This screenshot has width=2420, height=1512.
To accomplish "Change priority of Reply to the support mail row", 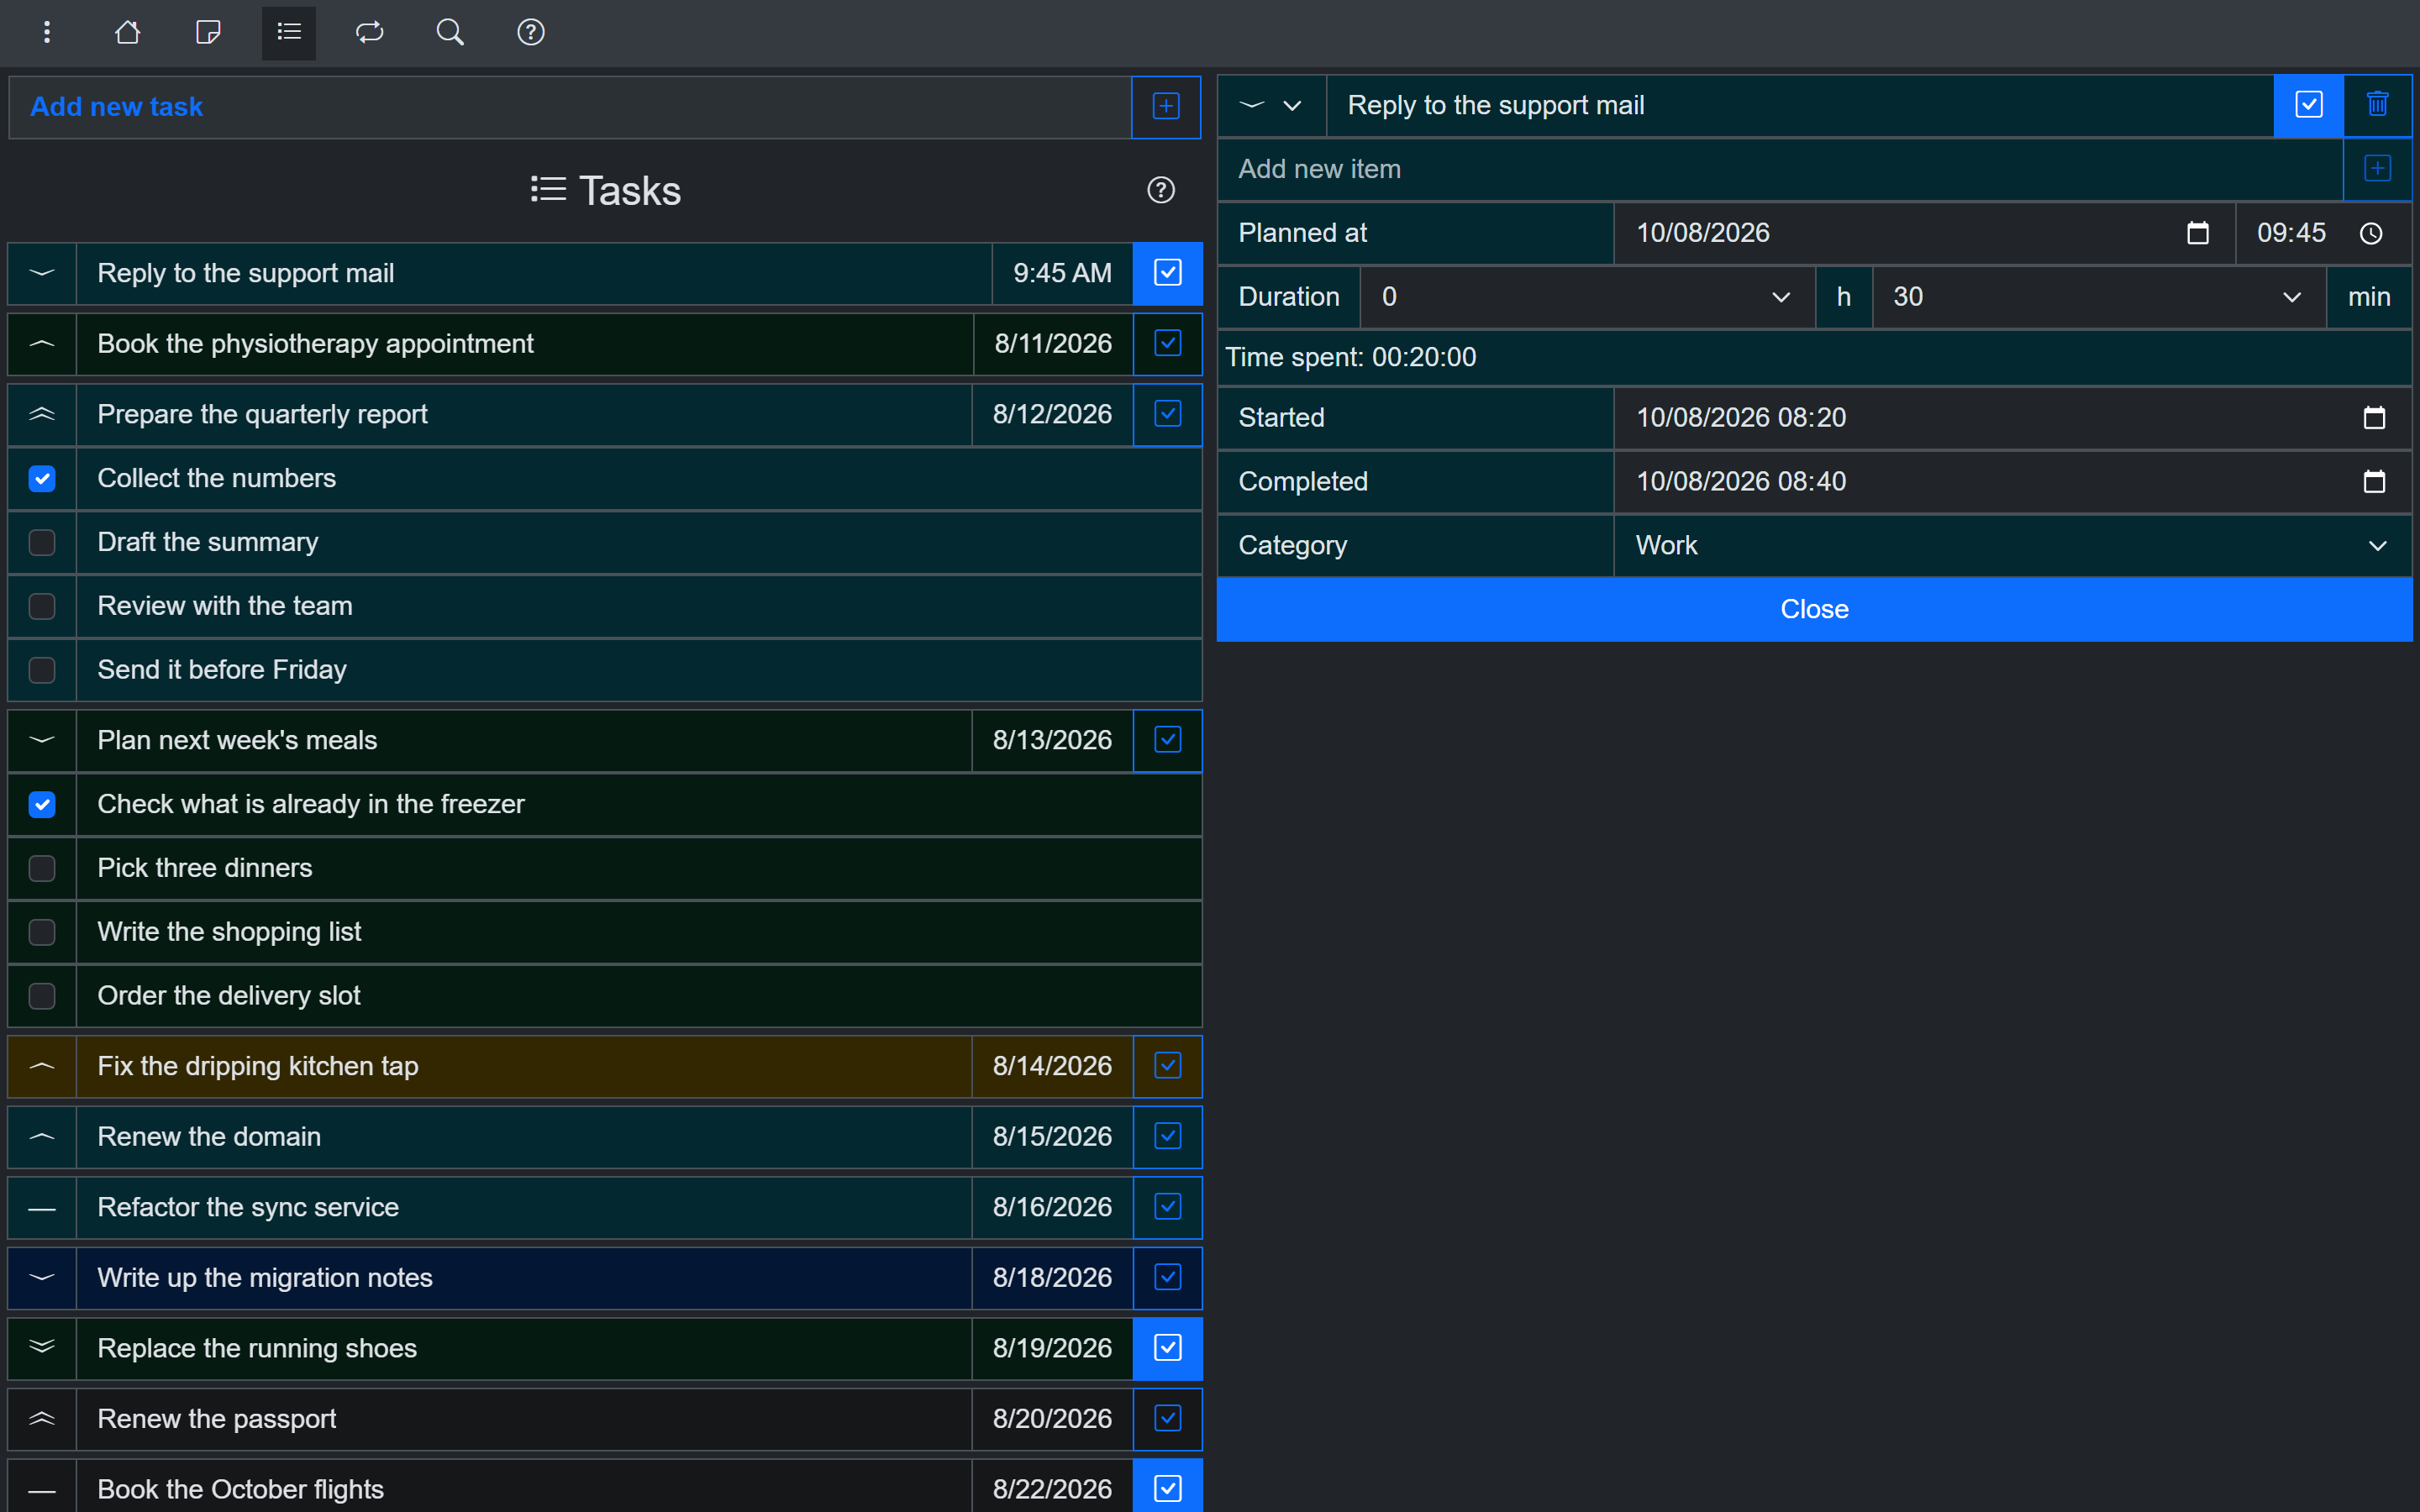I will 42,274.
